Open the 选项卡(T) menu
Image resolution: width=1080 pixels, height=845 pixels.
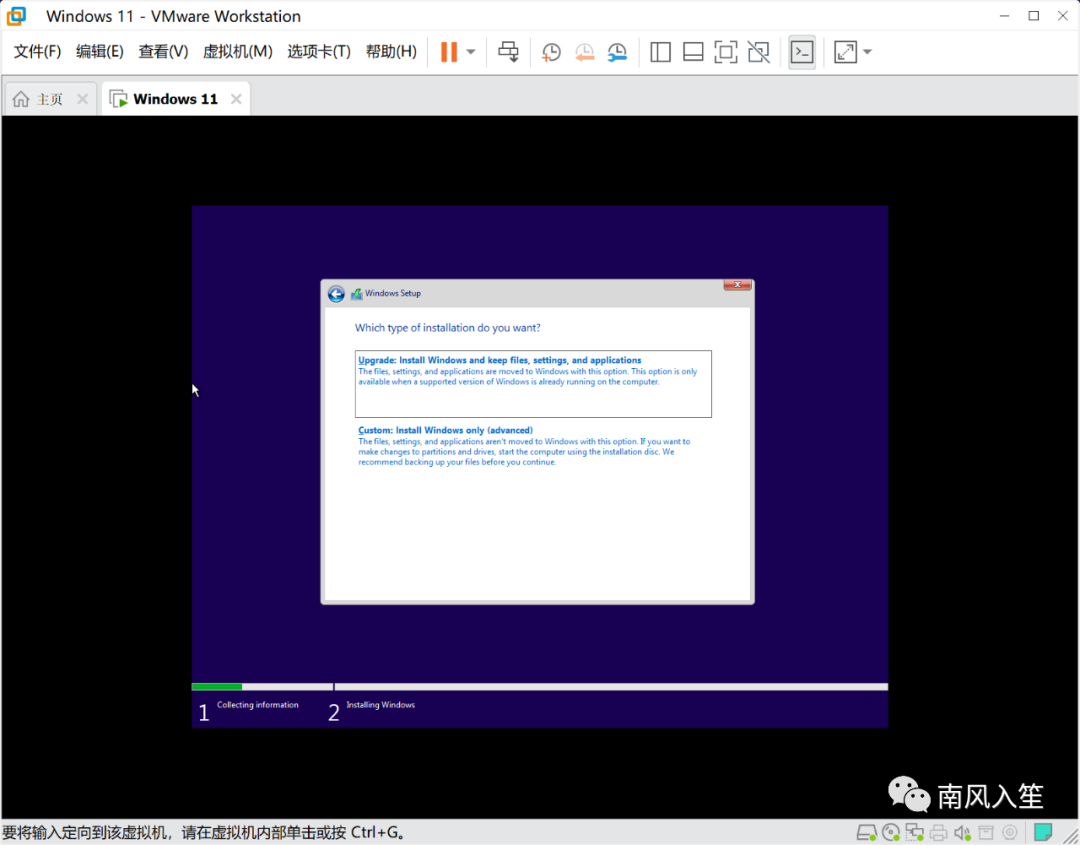[319, 52]
